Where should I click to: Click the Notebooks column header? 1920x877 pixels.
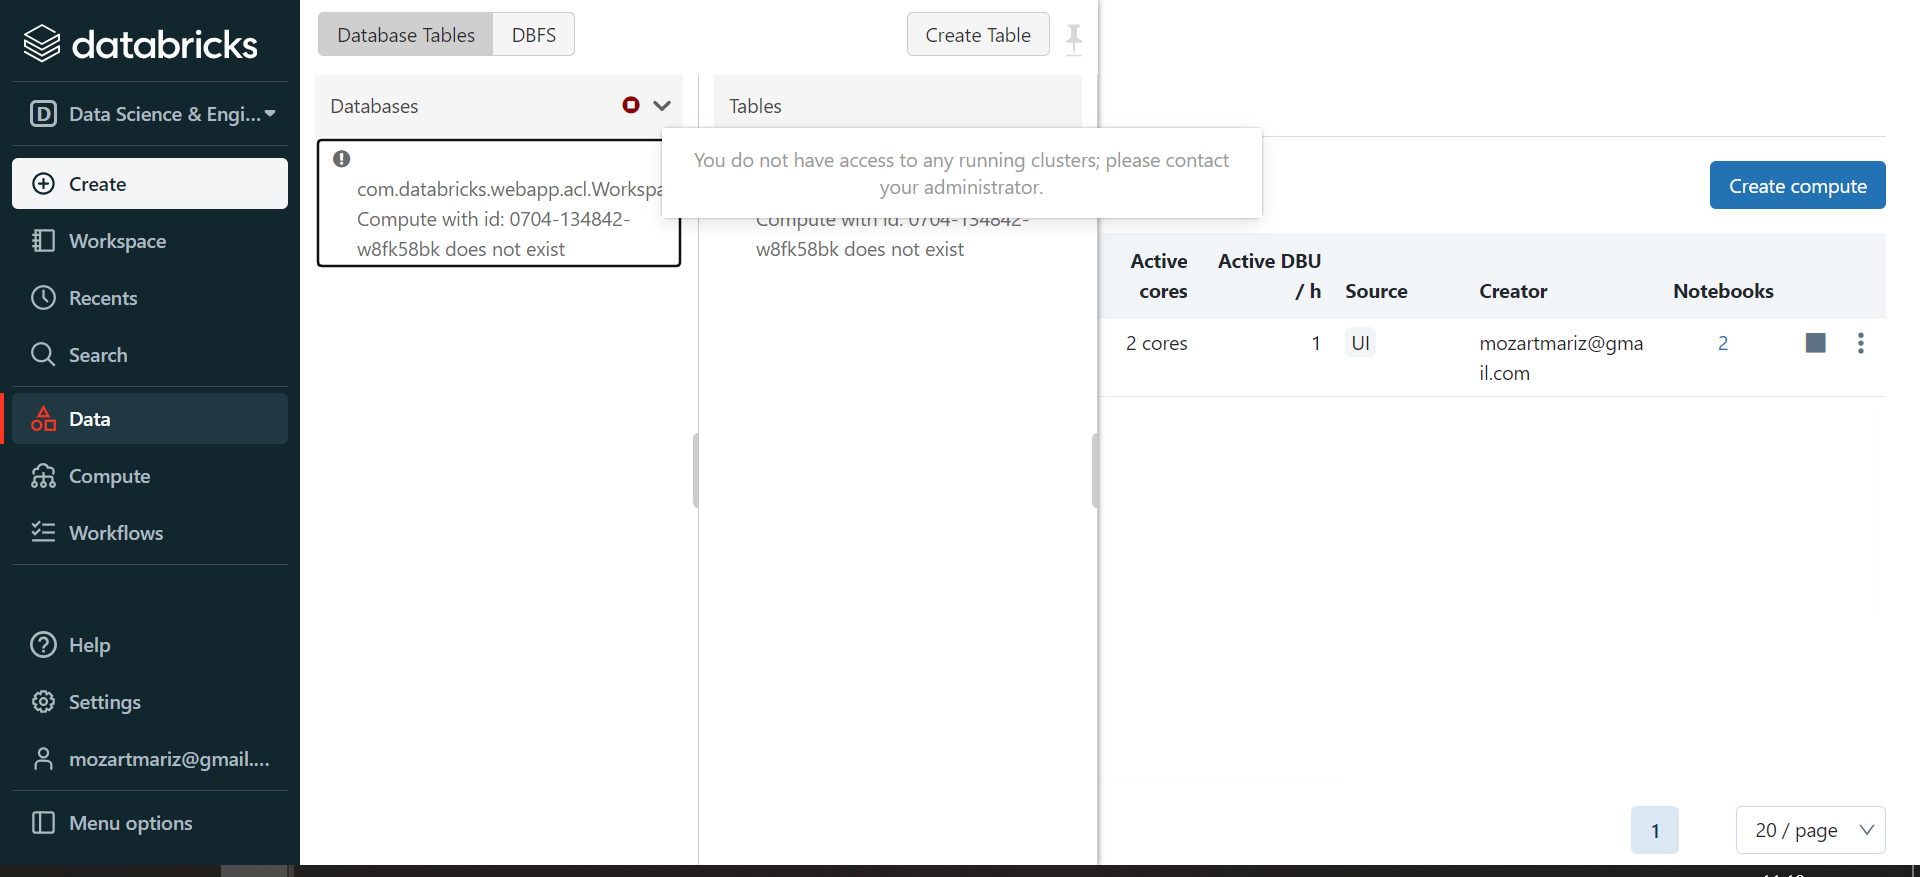click(1723, 291)
